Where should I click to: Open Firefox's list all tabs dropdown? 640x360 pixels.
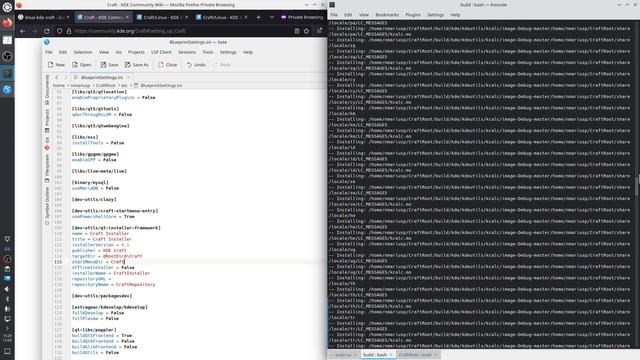pos(271,17)
